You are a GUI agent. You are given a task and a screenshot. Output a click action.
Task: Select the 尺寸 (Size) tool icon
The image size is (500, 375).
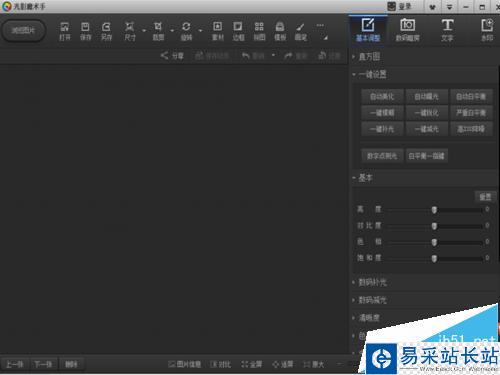130,31
